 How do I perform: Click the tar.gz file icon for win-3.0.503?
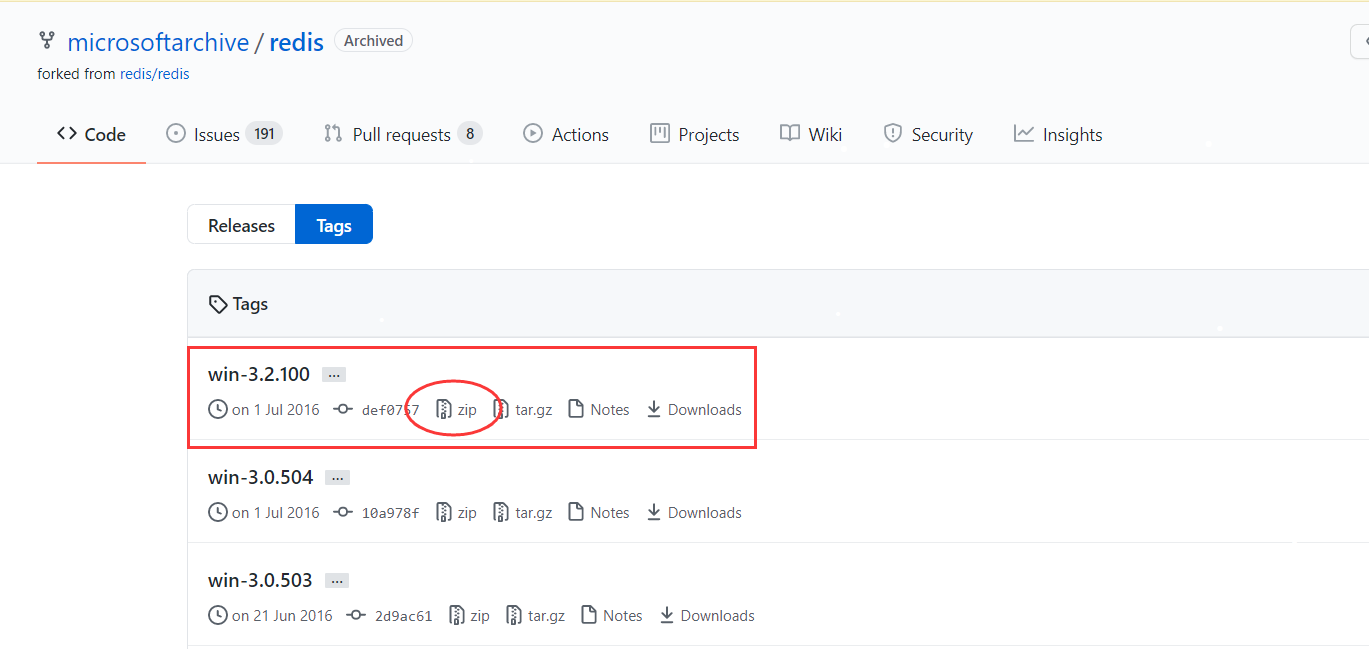coord(514,615)
